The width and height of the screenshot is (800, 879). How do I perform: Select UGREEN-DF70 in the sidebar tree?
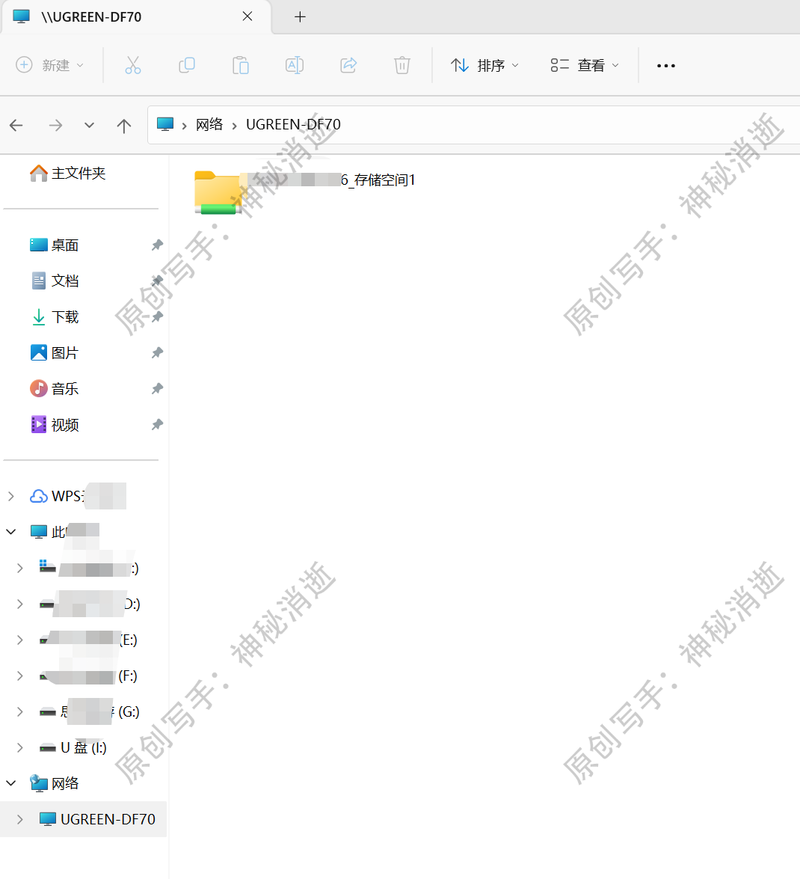[97, 819]
